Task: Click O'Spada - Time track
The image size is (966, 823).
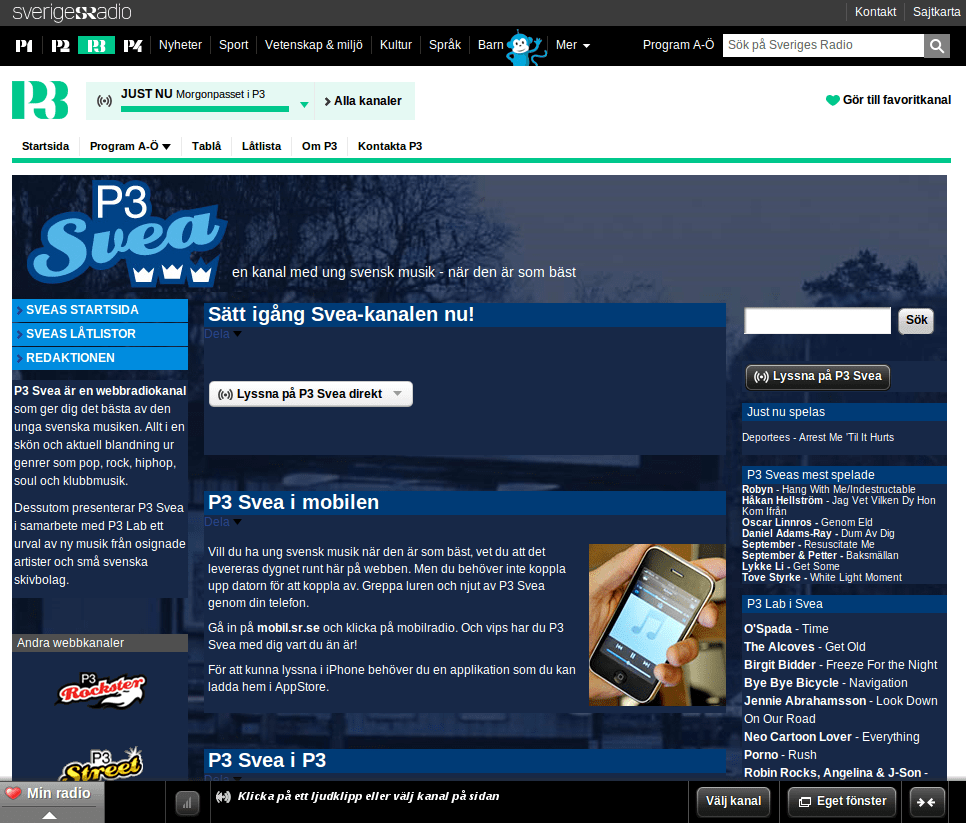Action: pyautogui.click(x=786, y=629)
